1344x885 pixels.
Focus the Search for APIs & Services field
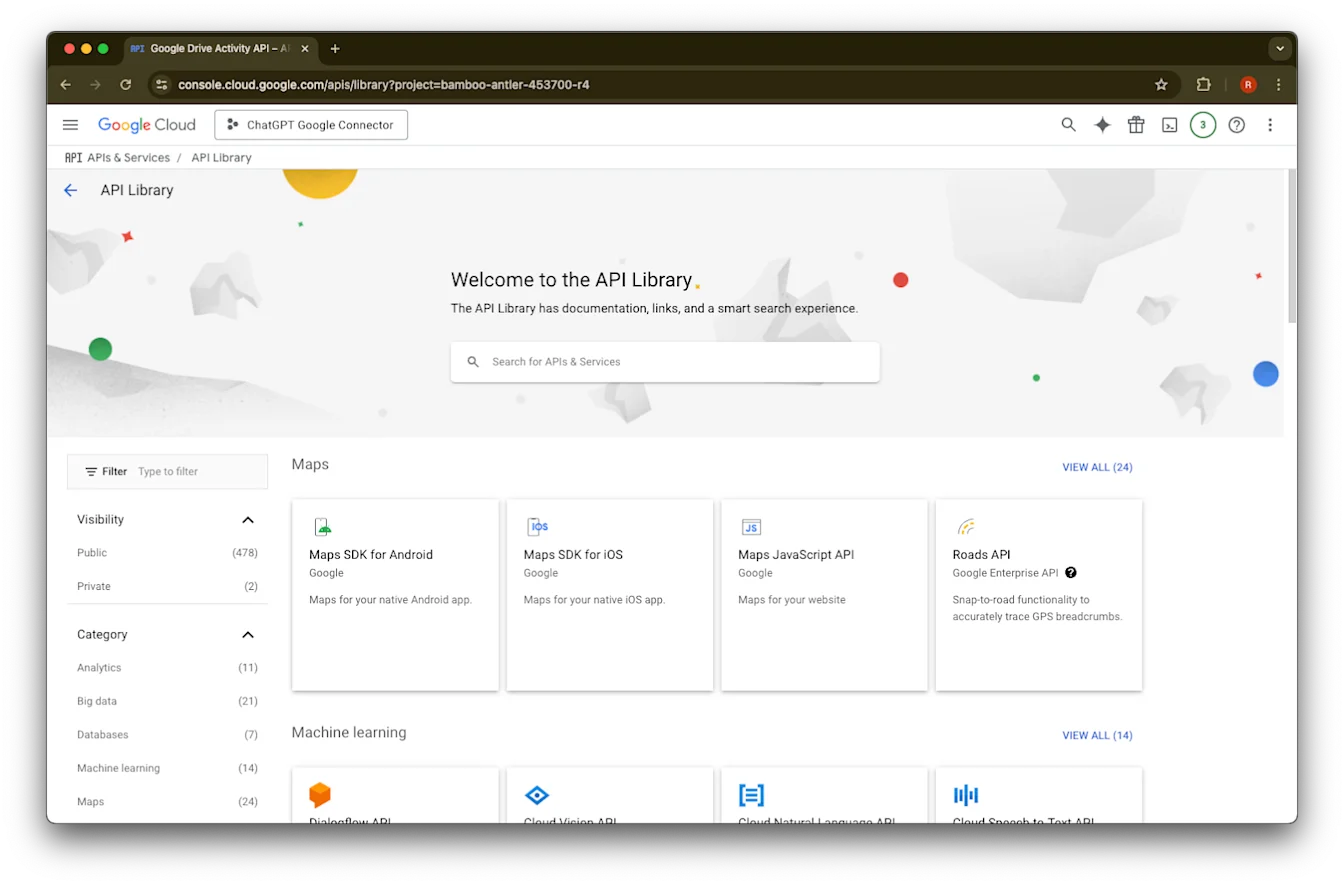pos(665,362)
